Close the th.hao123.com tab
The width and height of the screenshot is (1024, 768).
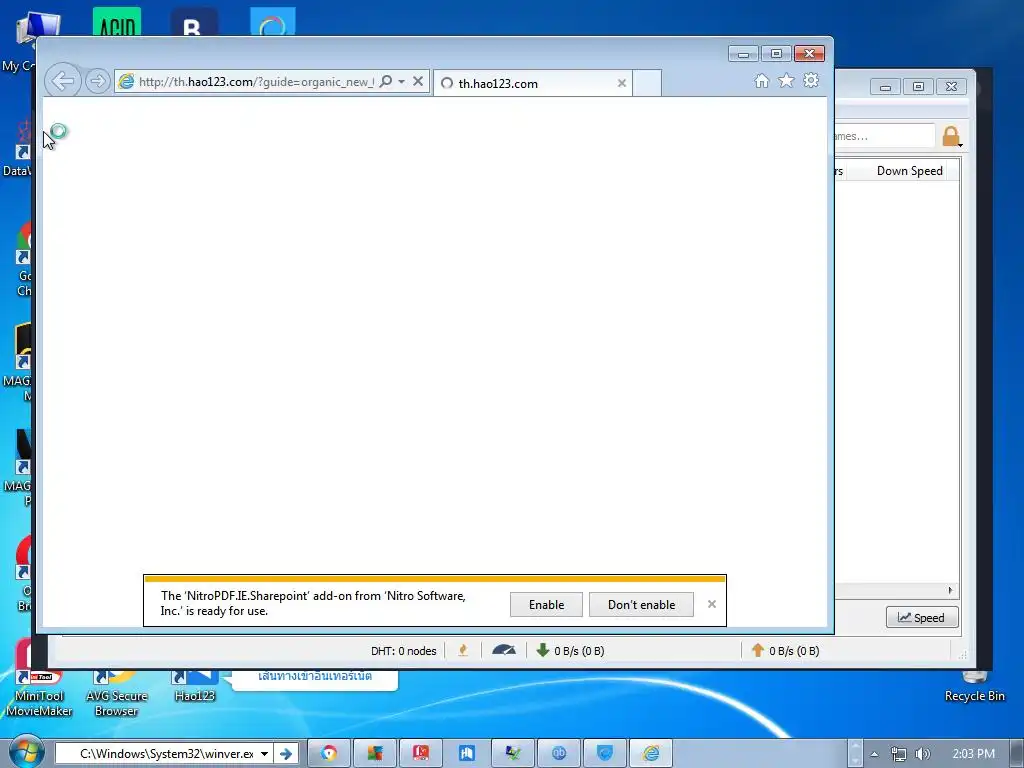(x=622, y=83)
